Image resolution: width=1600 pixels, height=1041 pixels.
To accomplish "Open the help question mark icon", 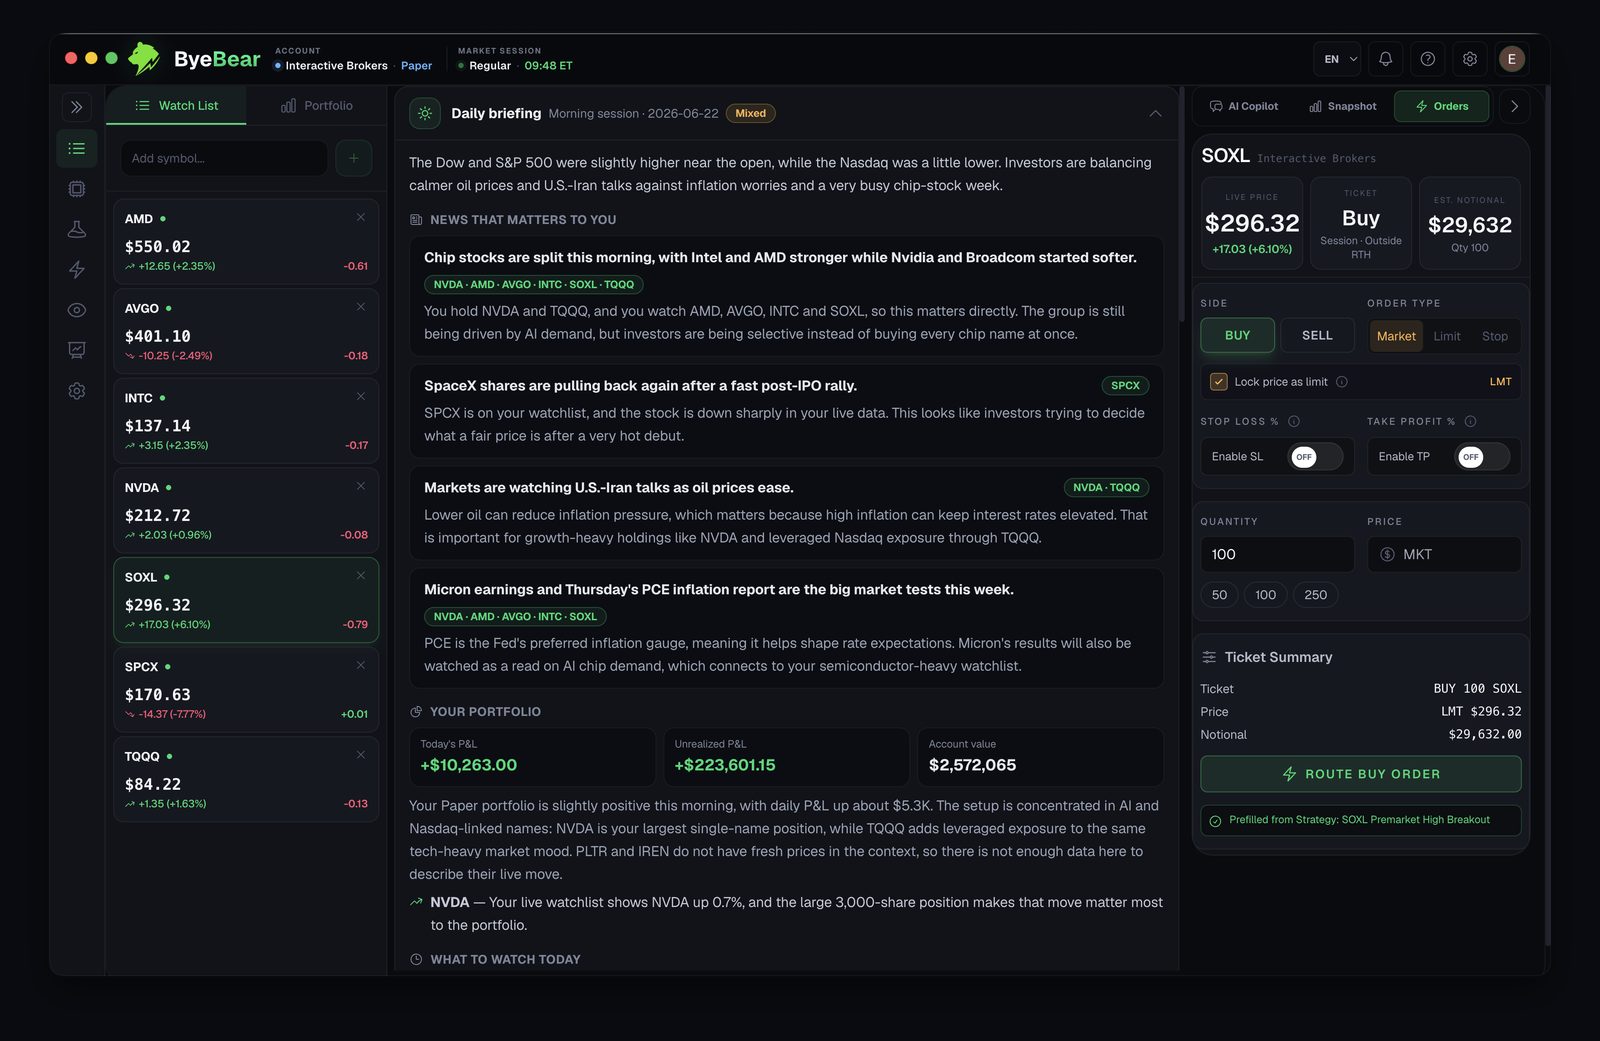I will coord(1428,59).
